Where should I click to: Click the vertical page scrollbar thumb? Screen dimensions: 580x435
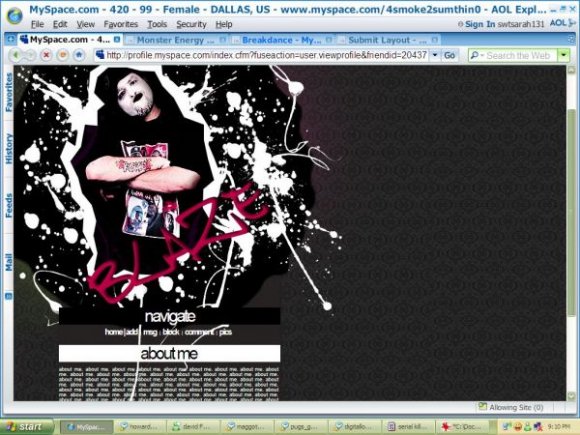click(572, 213)
